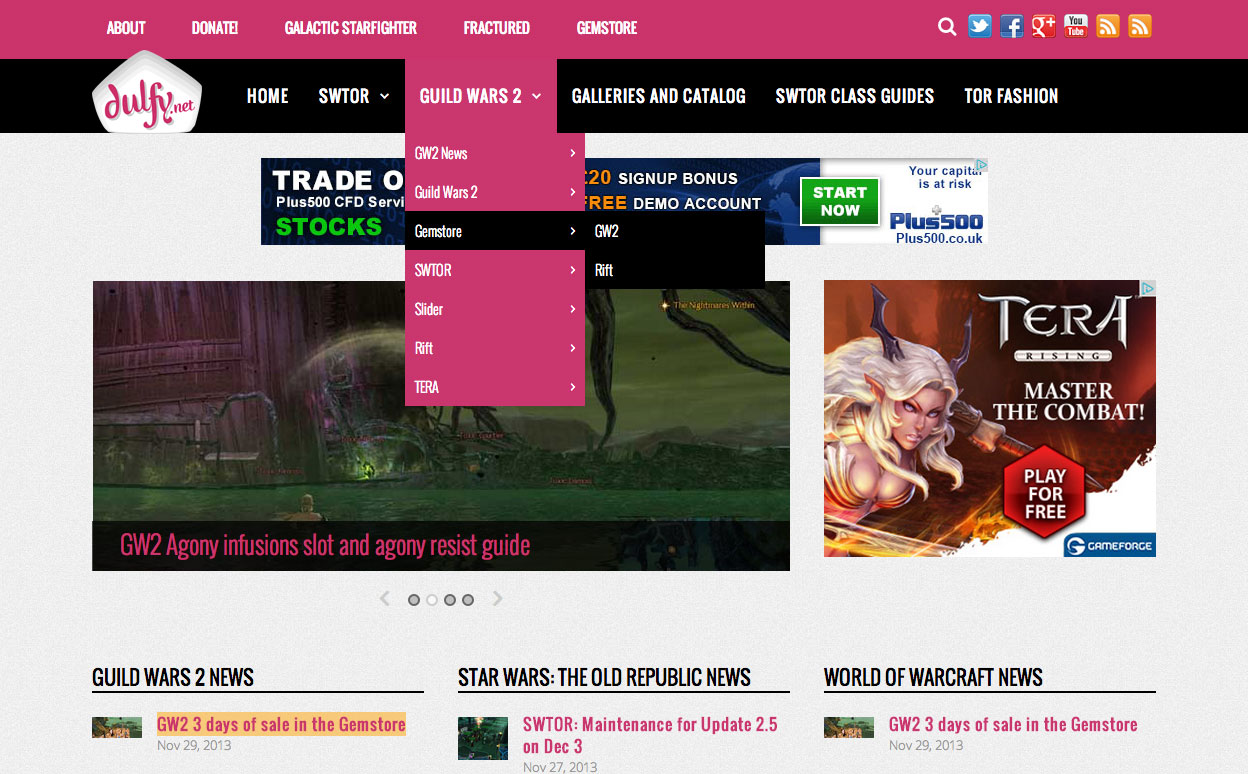Click the first orange RSS feed icon

point(1108,27)
